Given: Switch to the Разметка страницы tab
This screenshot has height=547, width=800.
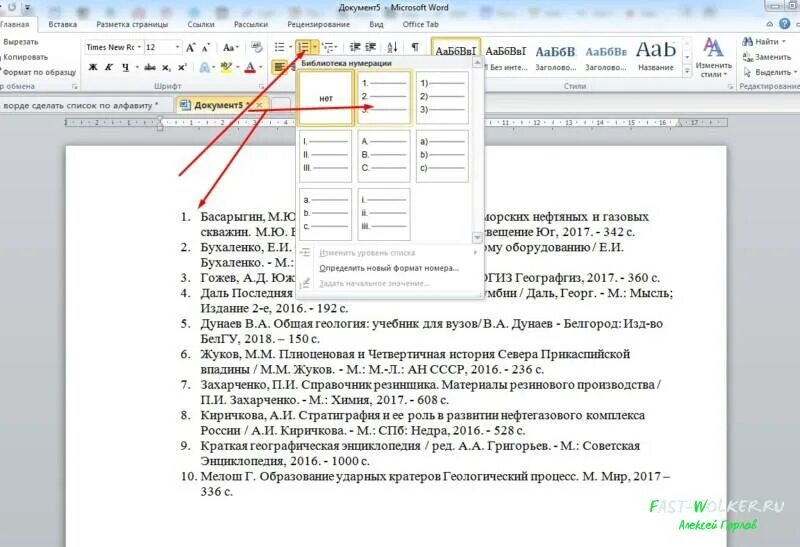Looking at the screenshot, I should 132,24.
